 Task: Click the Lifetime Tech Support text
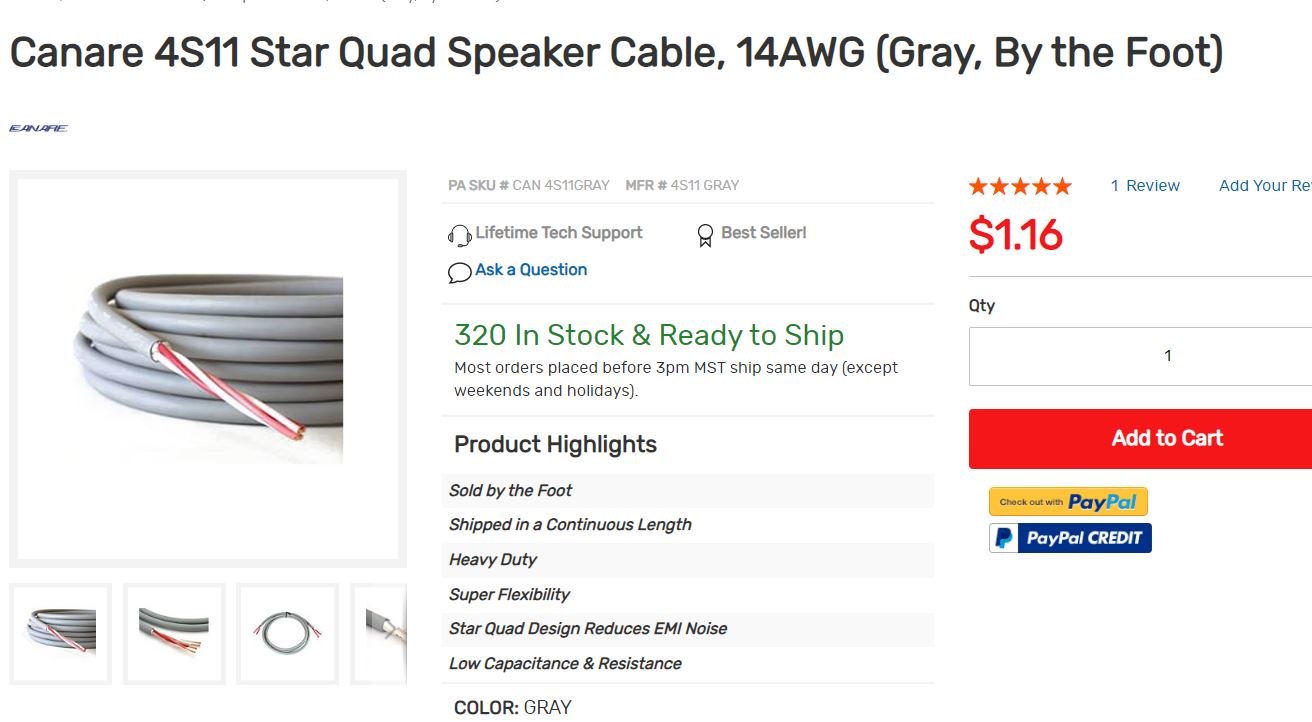(x=558, y=233)
